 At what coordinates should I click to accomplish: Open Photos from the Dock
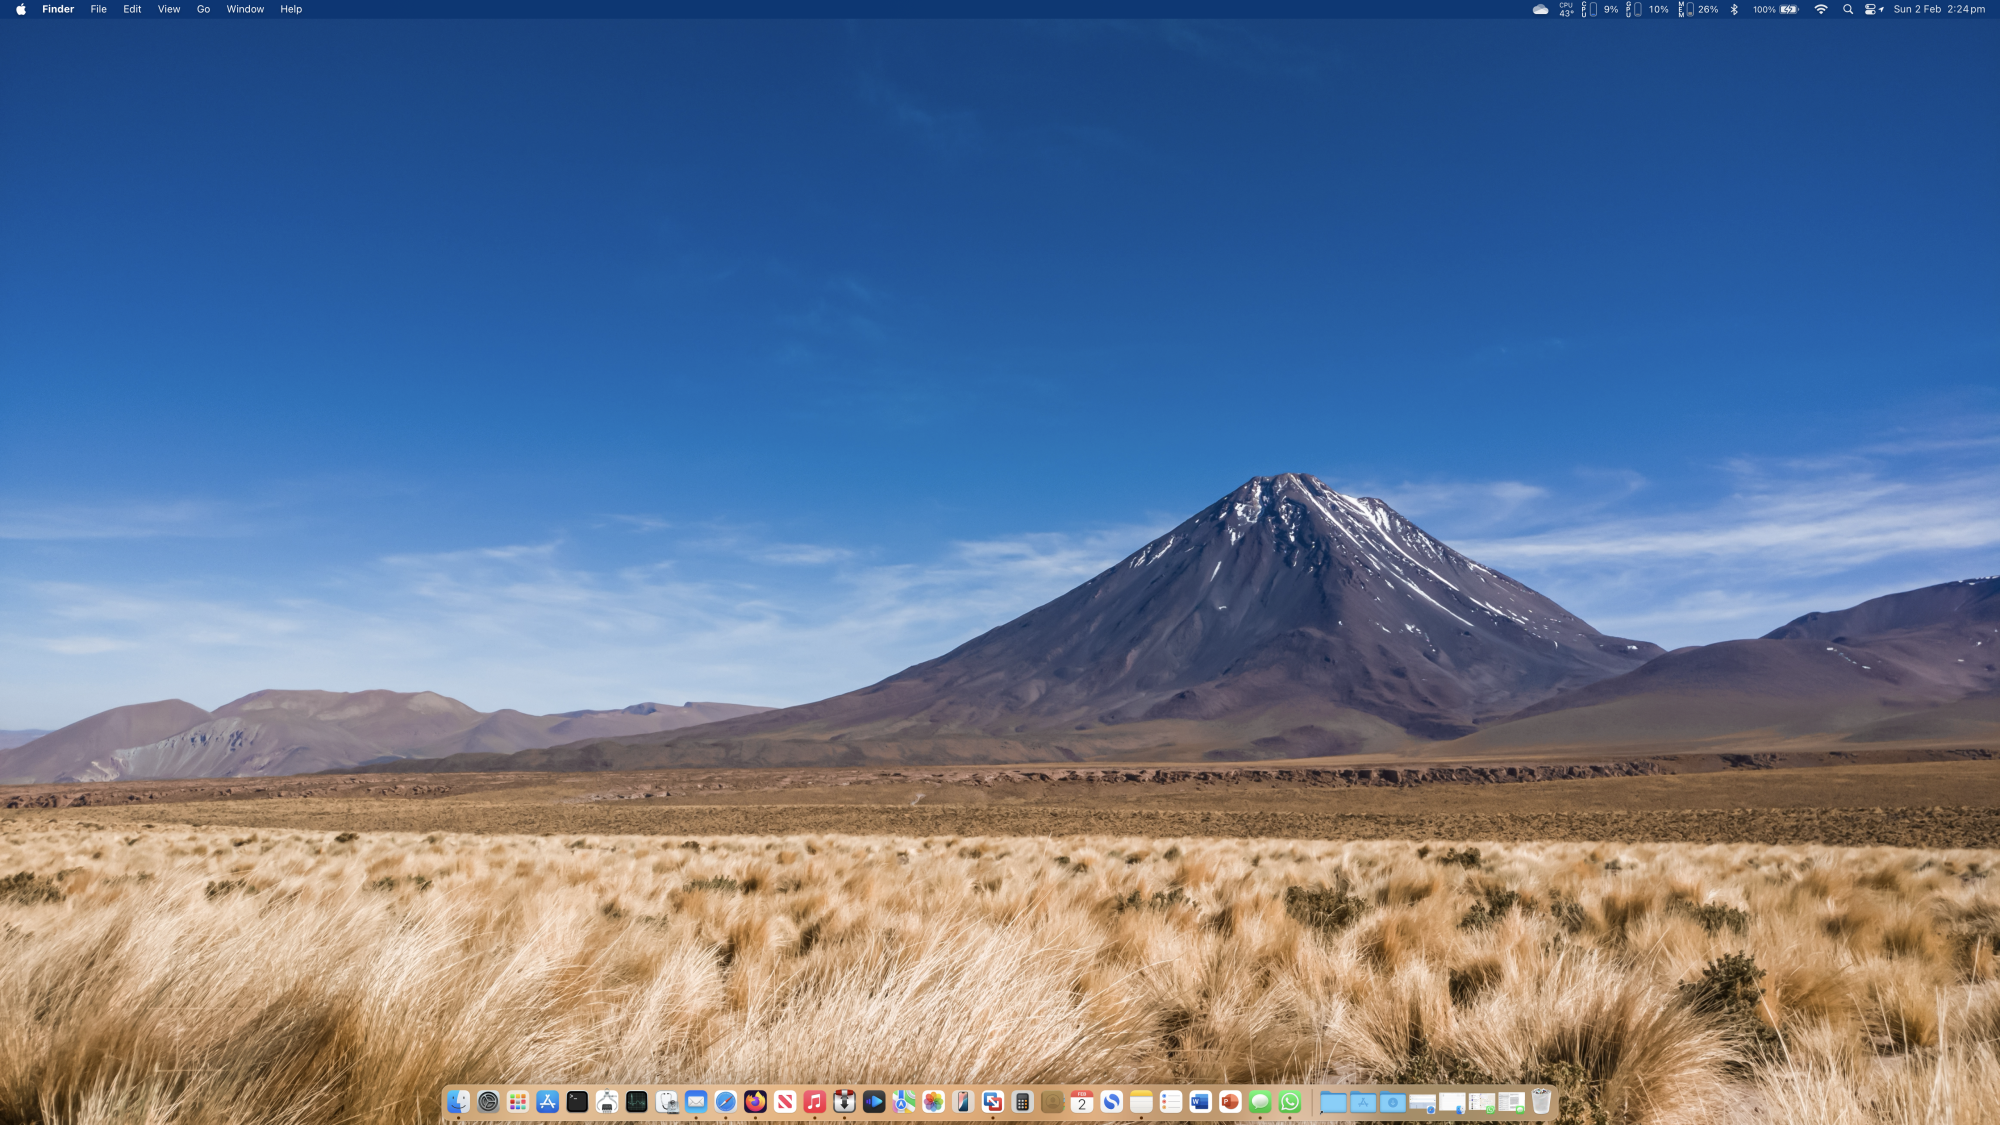[932, 1102]
